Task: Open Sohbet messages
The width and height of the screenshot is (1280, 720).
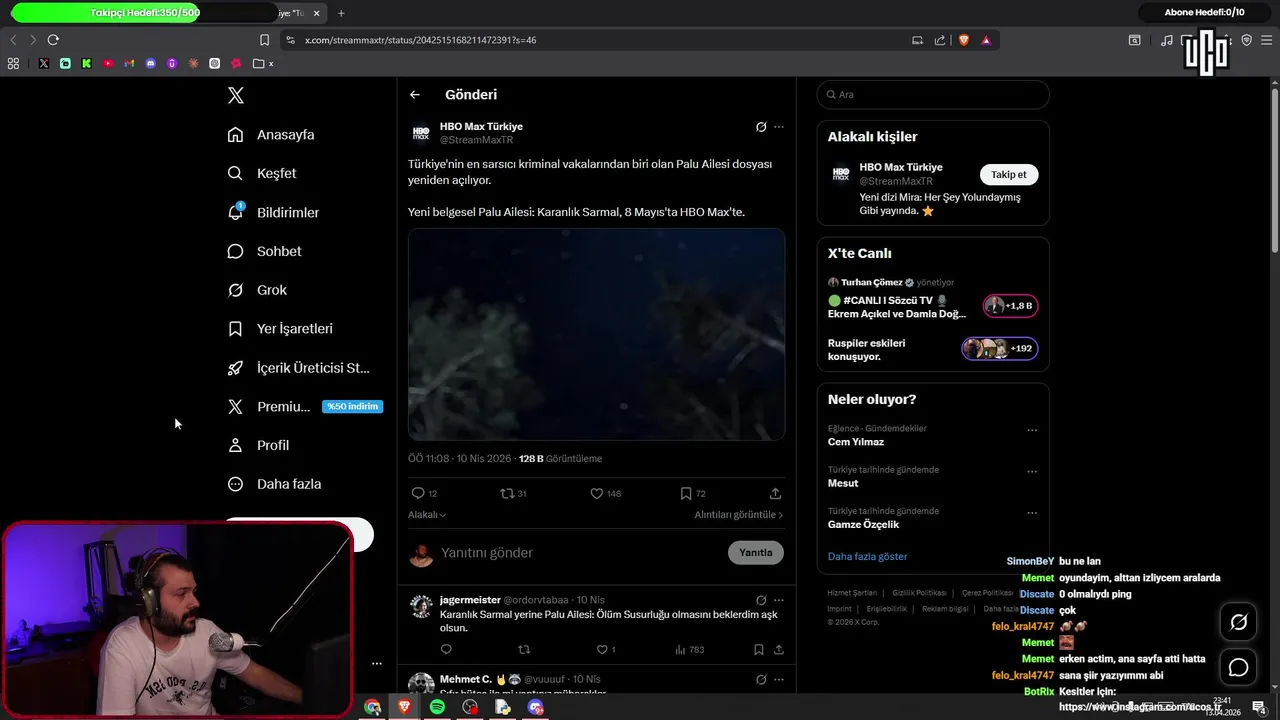Action: [x=264, y=251]
